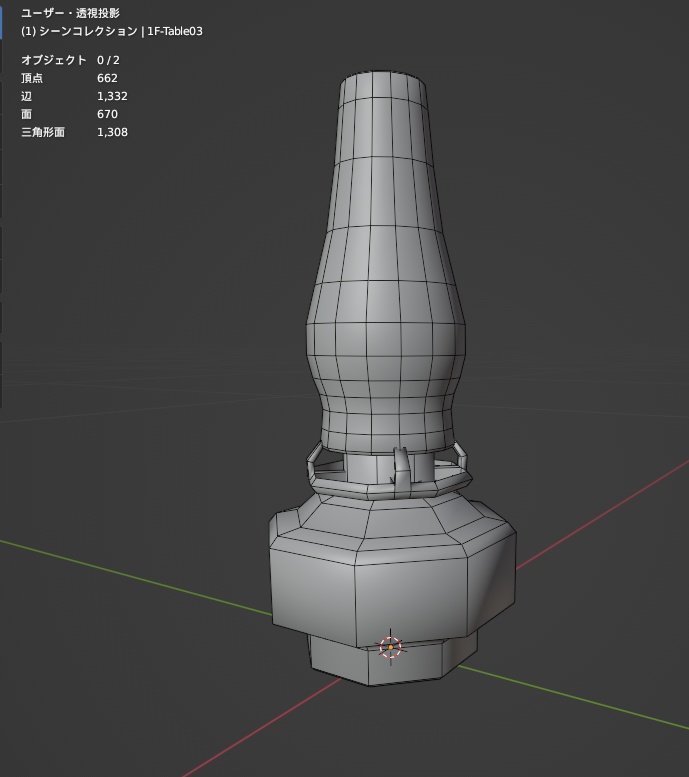Click the オブジェクト 0 / 2 statistic
Viewport: 689px width, 777px height.
70,60
